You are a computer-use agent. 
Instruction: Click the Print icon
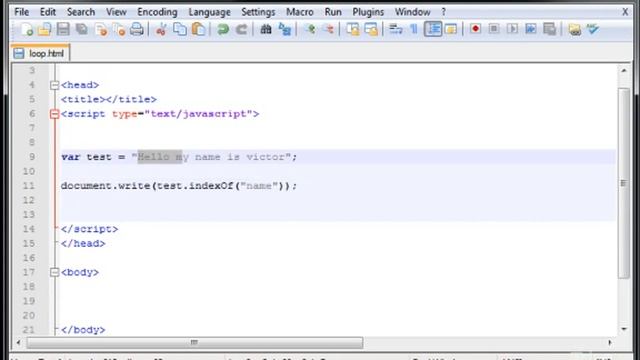point(137,29)
